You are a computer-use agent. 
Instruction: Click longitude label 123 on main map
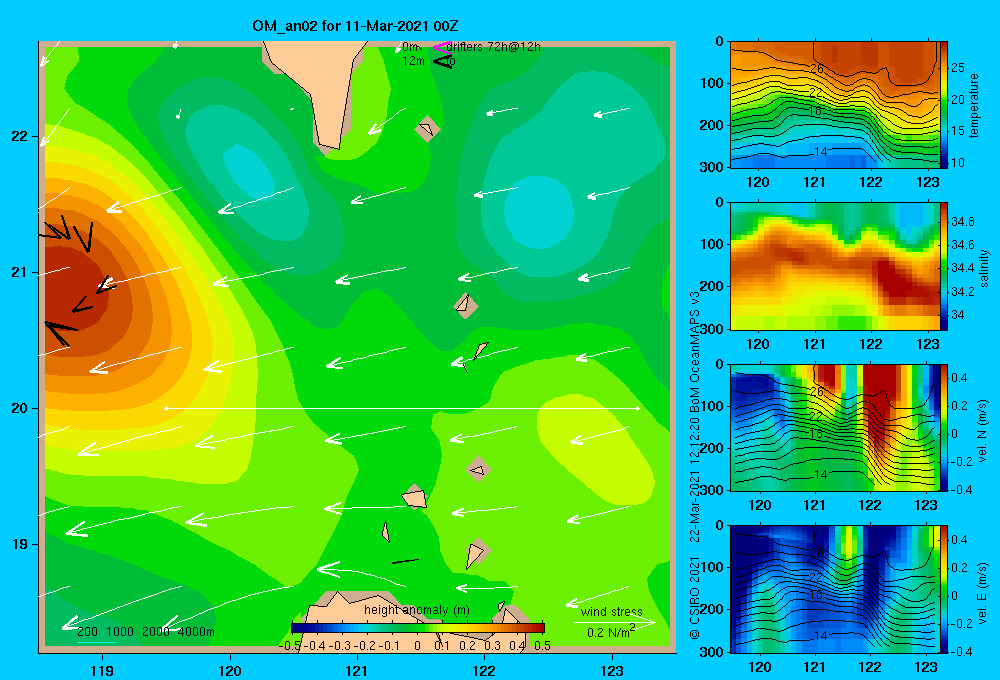(x=612, y=670)
